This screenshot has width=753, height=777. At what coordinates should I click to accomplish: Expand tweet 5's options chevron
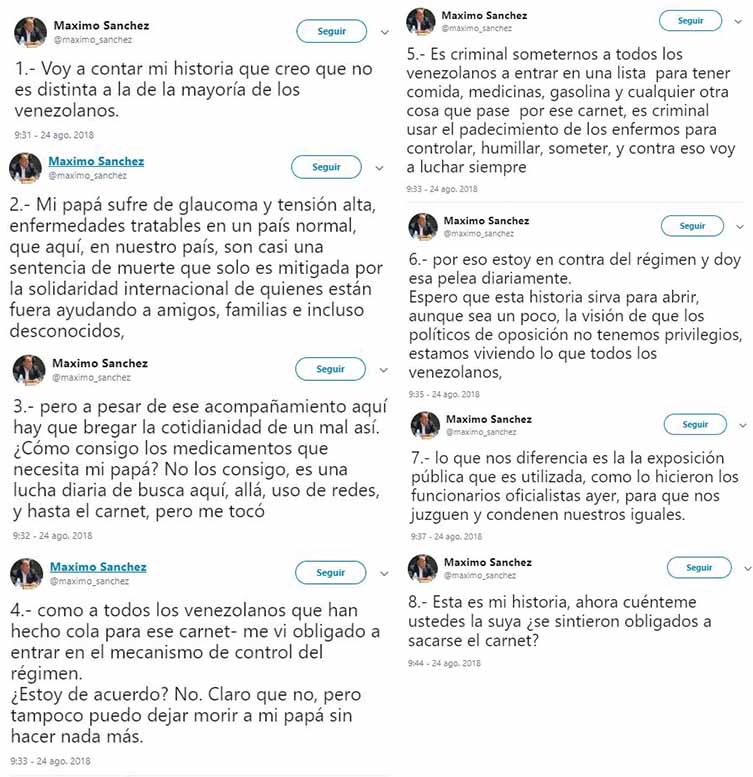coord(746,21)
